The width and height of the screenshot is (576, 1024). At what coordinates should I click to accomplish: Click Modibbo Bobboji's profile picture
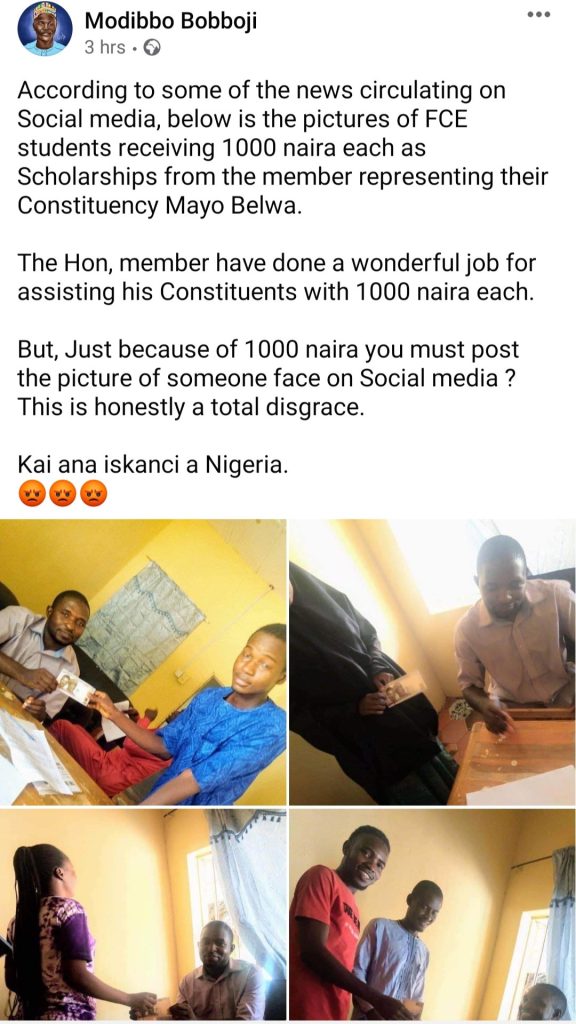tap(45, 29)
